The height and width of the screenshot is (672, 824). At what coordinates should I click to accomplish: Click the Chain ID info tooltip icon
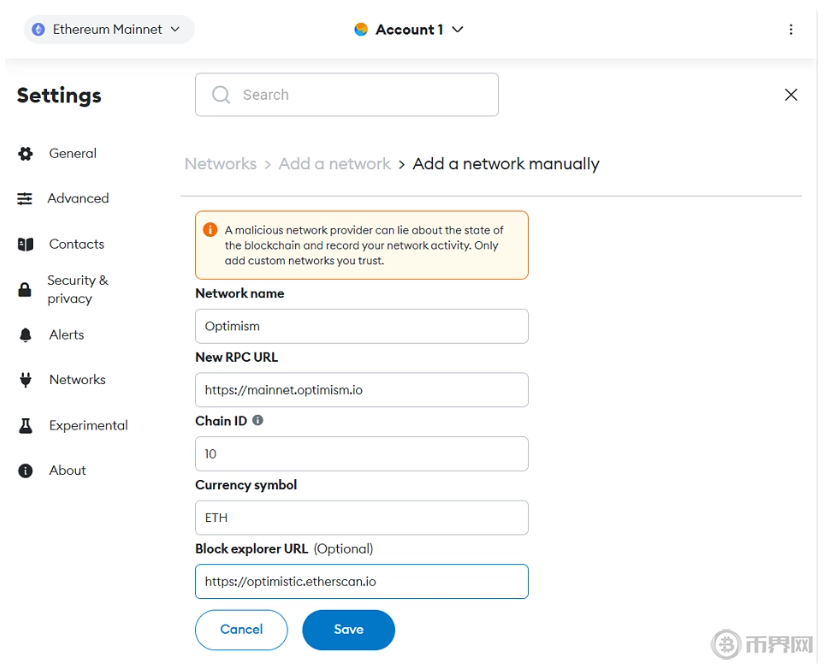coord(258,421)
